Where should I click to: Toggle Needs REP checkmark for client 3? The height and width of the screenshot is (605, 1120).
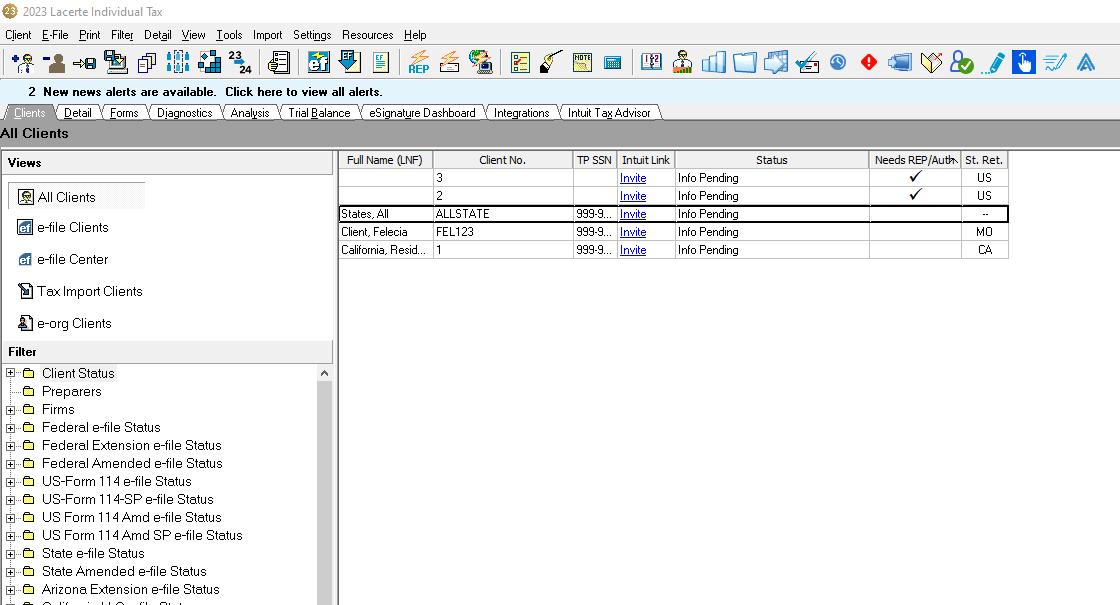click(915, 178)
